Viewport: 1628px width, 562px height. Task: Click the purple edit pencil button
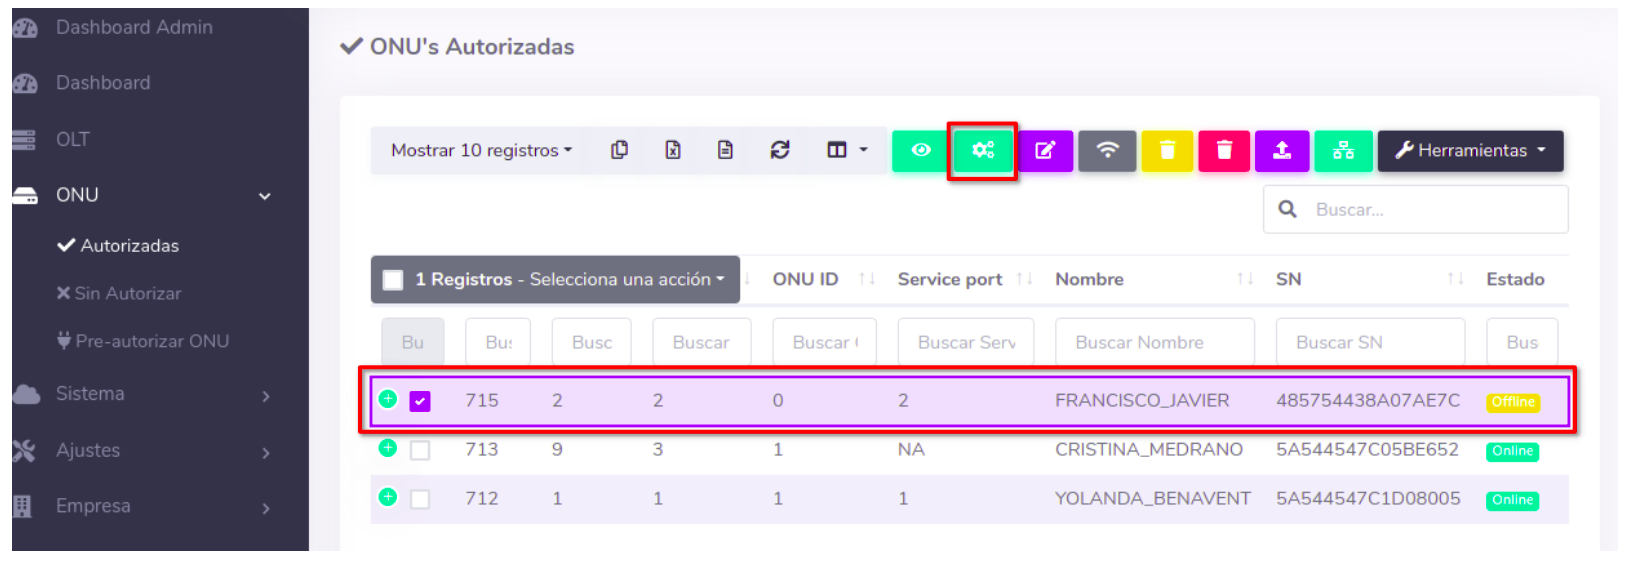(1045, 150)
